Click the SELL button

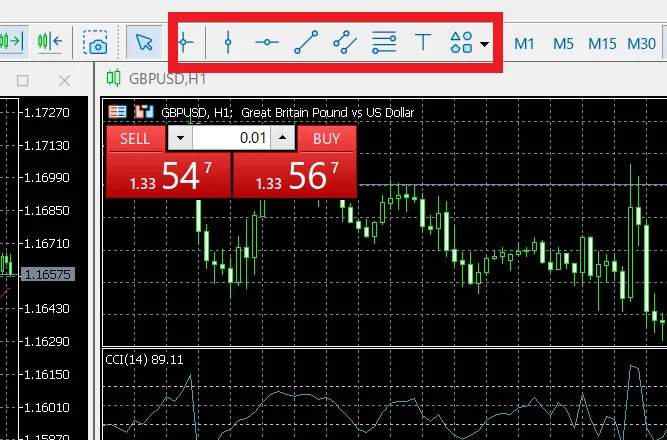(135, 138)
